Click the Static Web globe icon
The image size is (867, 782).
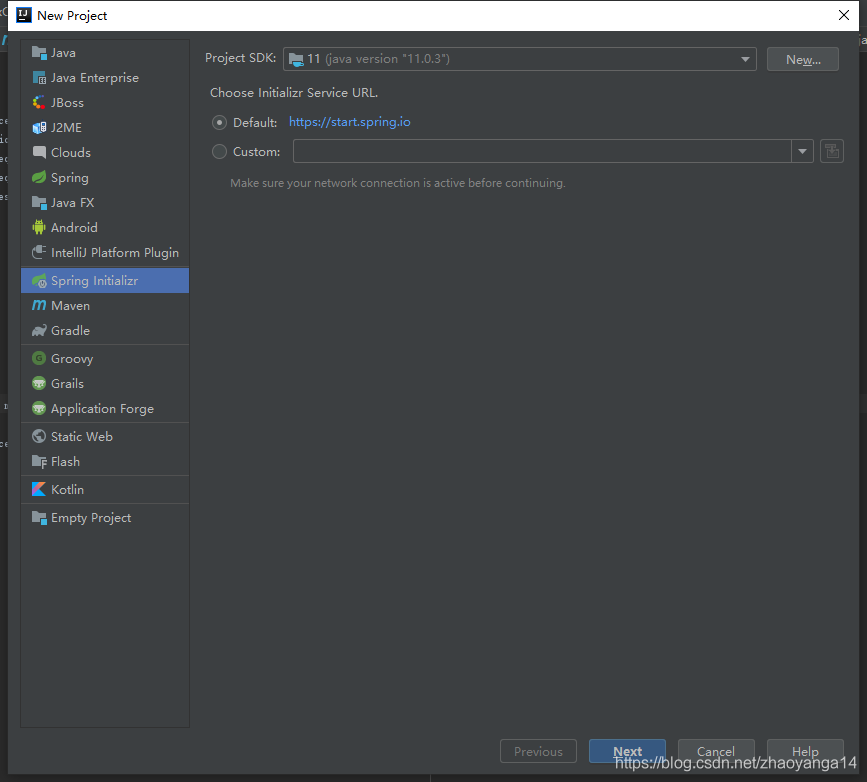(x=39, y=437)
